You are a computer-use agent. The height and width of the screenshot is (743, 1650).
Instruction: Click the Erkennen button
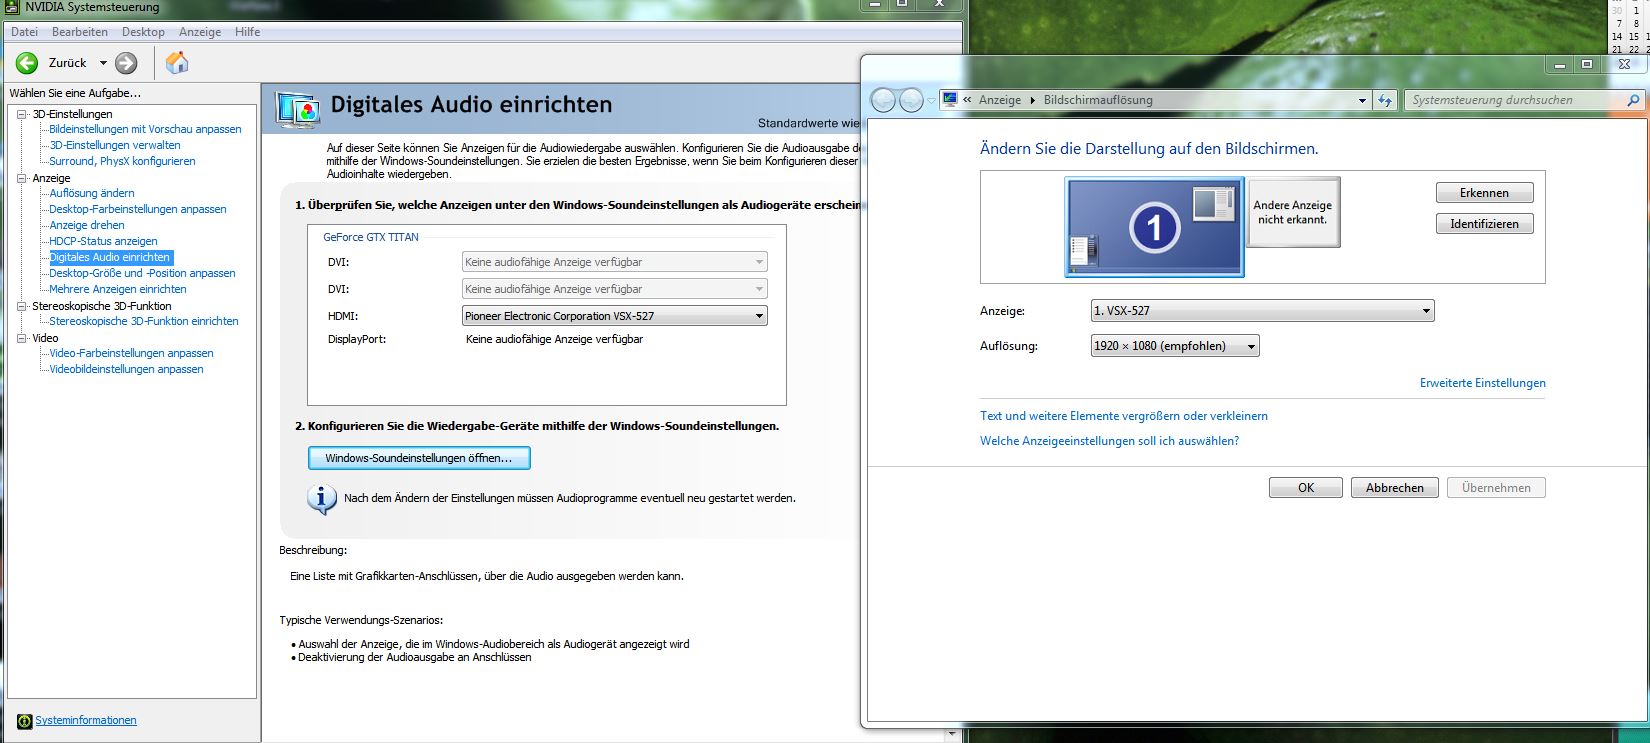(x=1484, y=193)
